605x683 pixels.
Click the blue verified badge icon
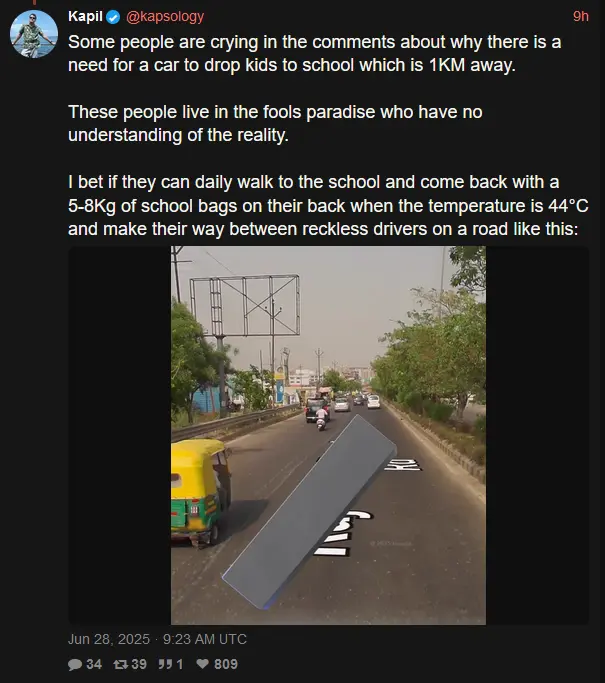coord(113,17)
